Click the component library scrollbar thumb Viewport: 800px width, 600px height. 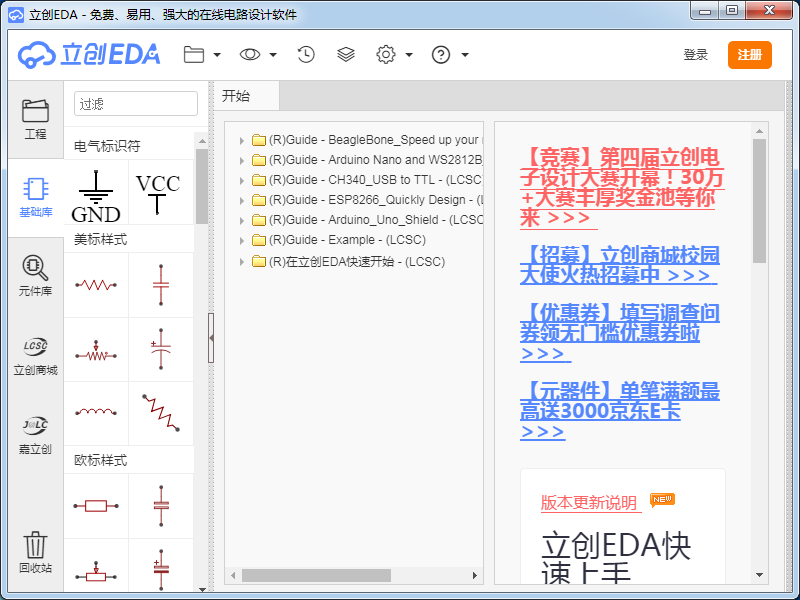coord(202,186)
